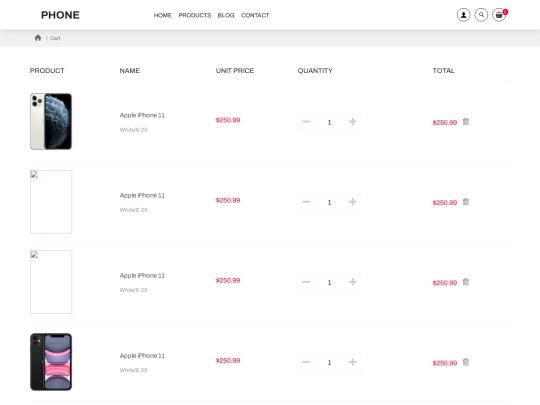Click total $250.99 of black iPhone row
Viewport: 540px width, 405px height.
click(445, 363)
